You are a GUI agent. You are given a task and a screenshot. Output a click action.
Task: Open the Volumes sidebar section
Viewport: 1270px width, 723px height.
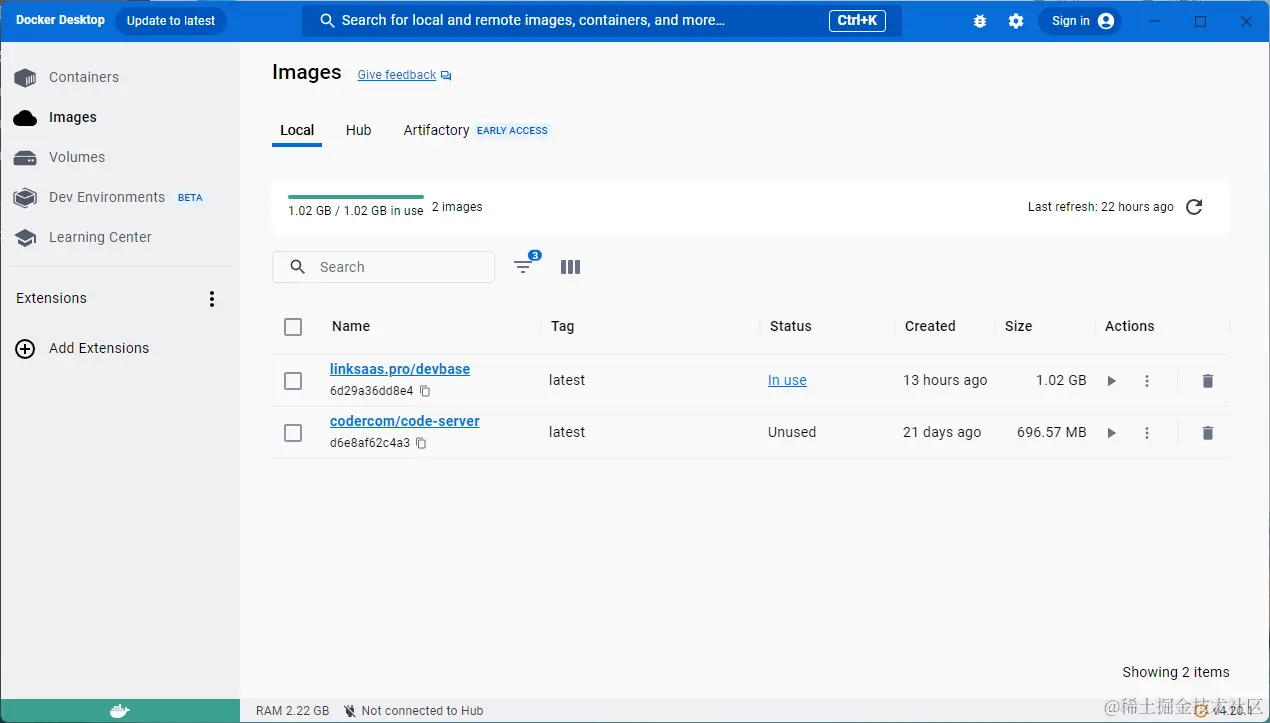(77, 157)
